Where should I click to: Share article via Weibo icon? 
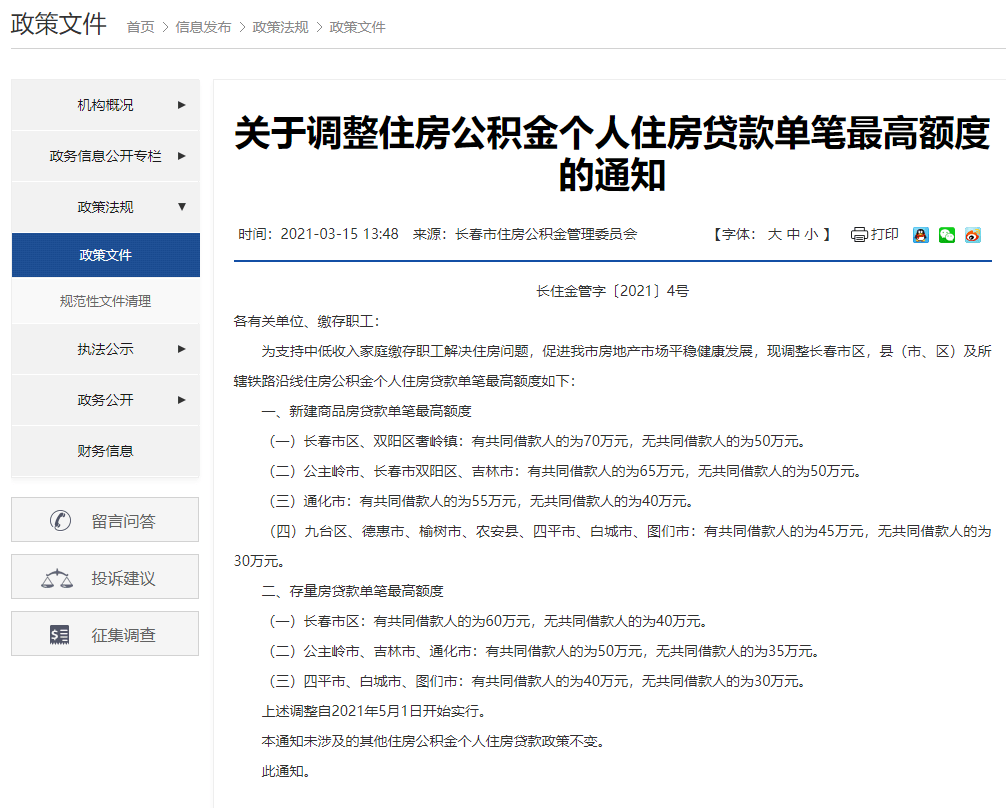tap(973, 235)
